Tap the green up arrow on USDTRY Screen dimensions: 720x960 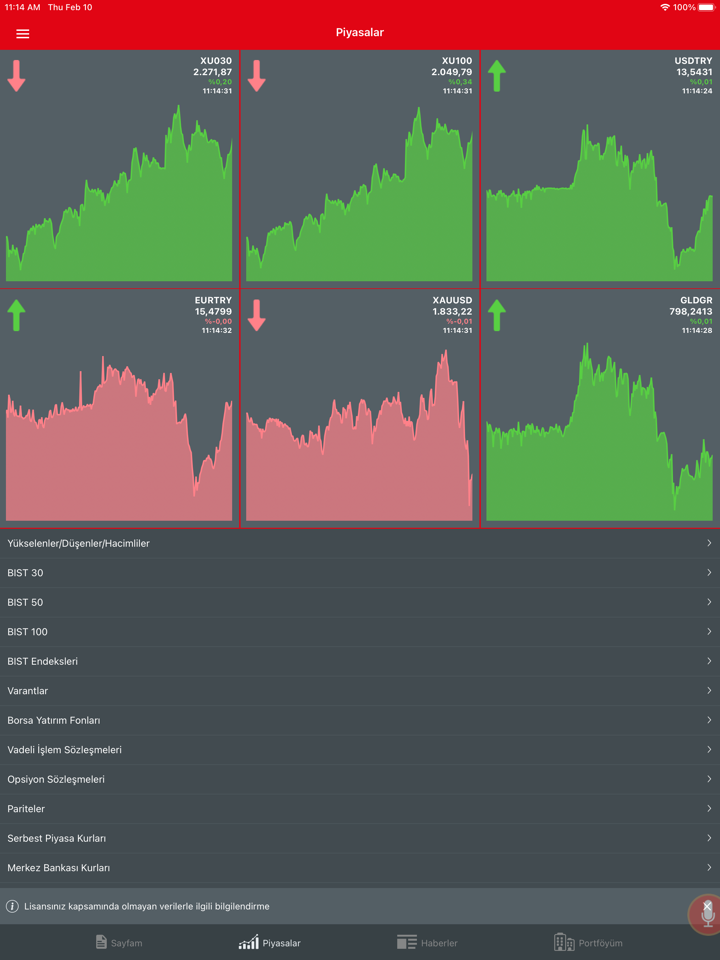(497, 76)
